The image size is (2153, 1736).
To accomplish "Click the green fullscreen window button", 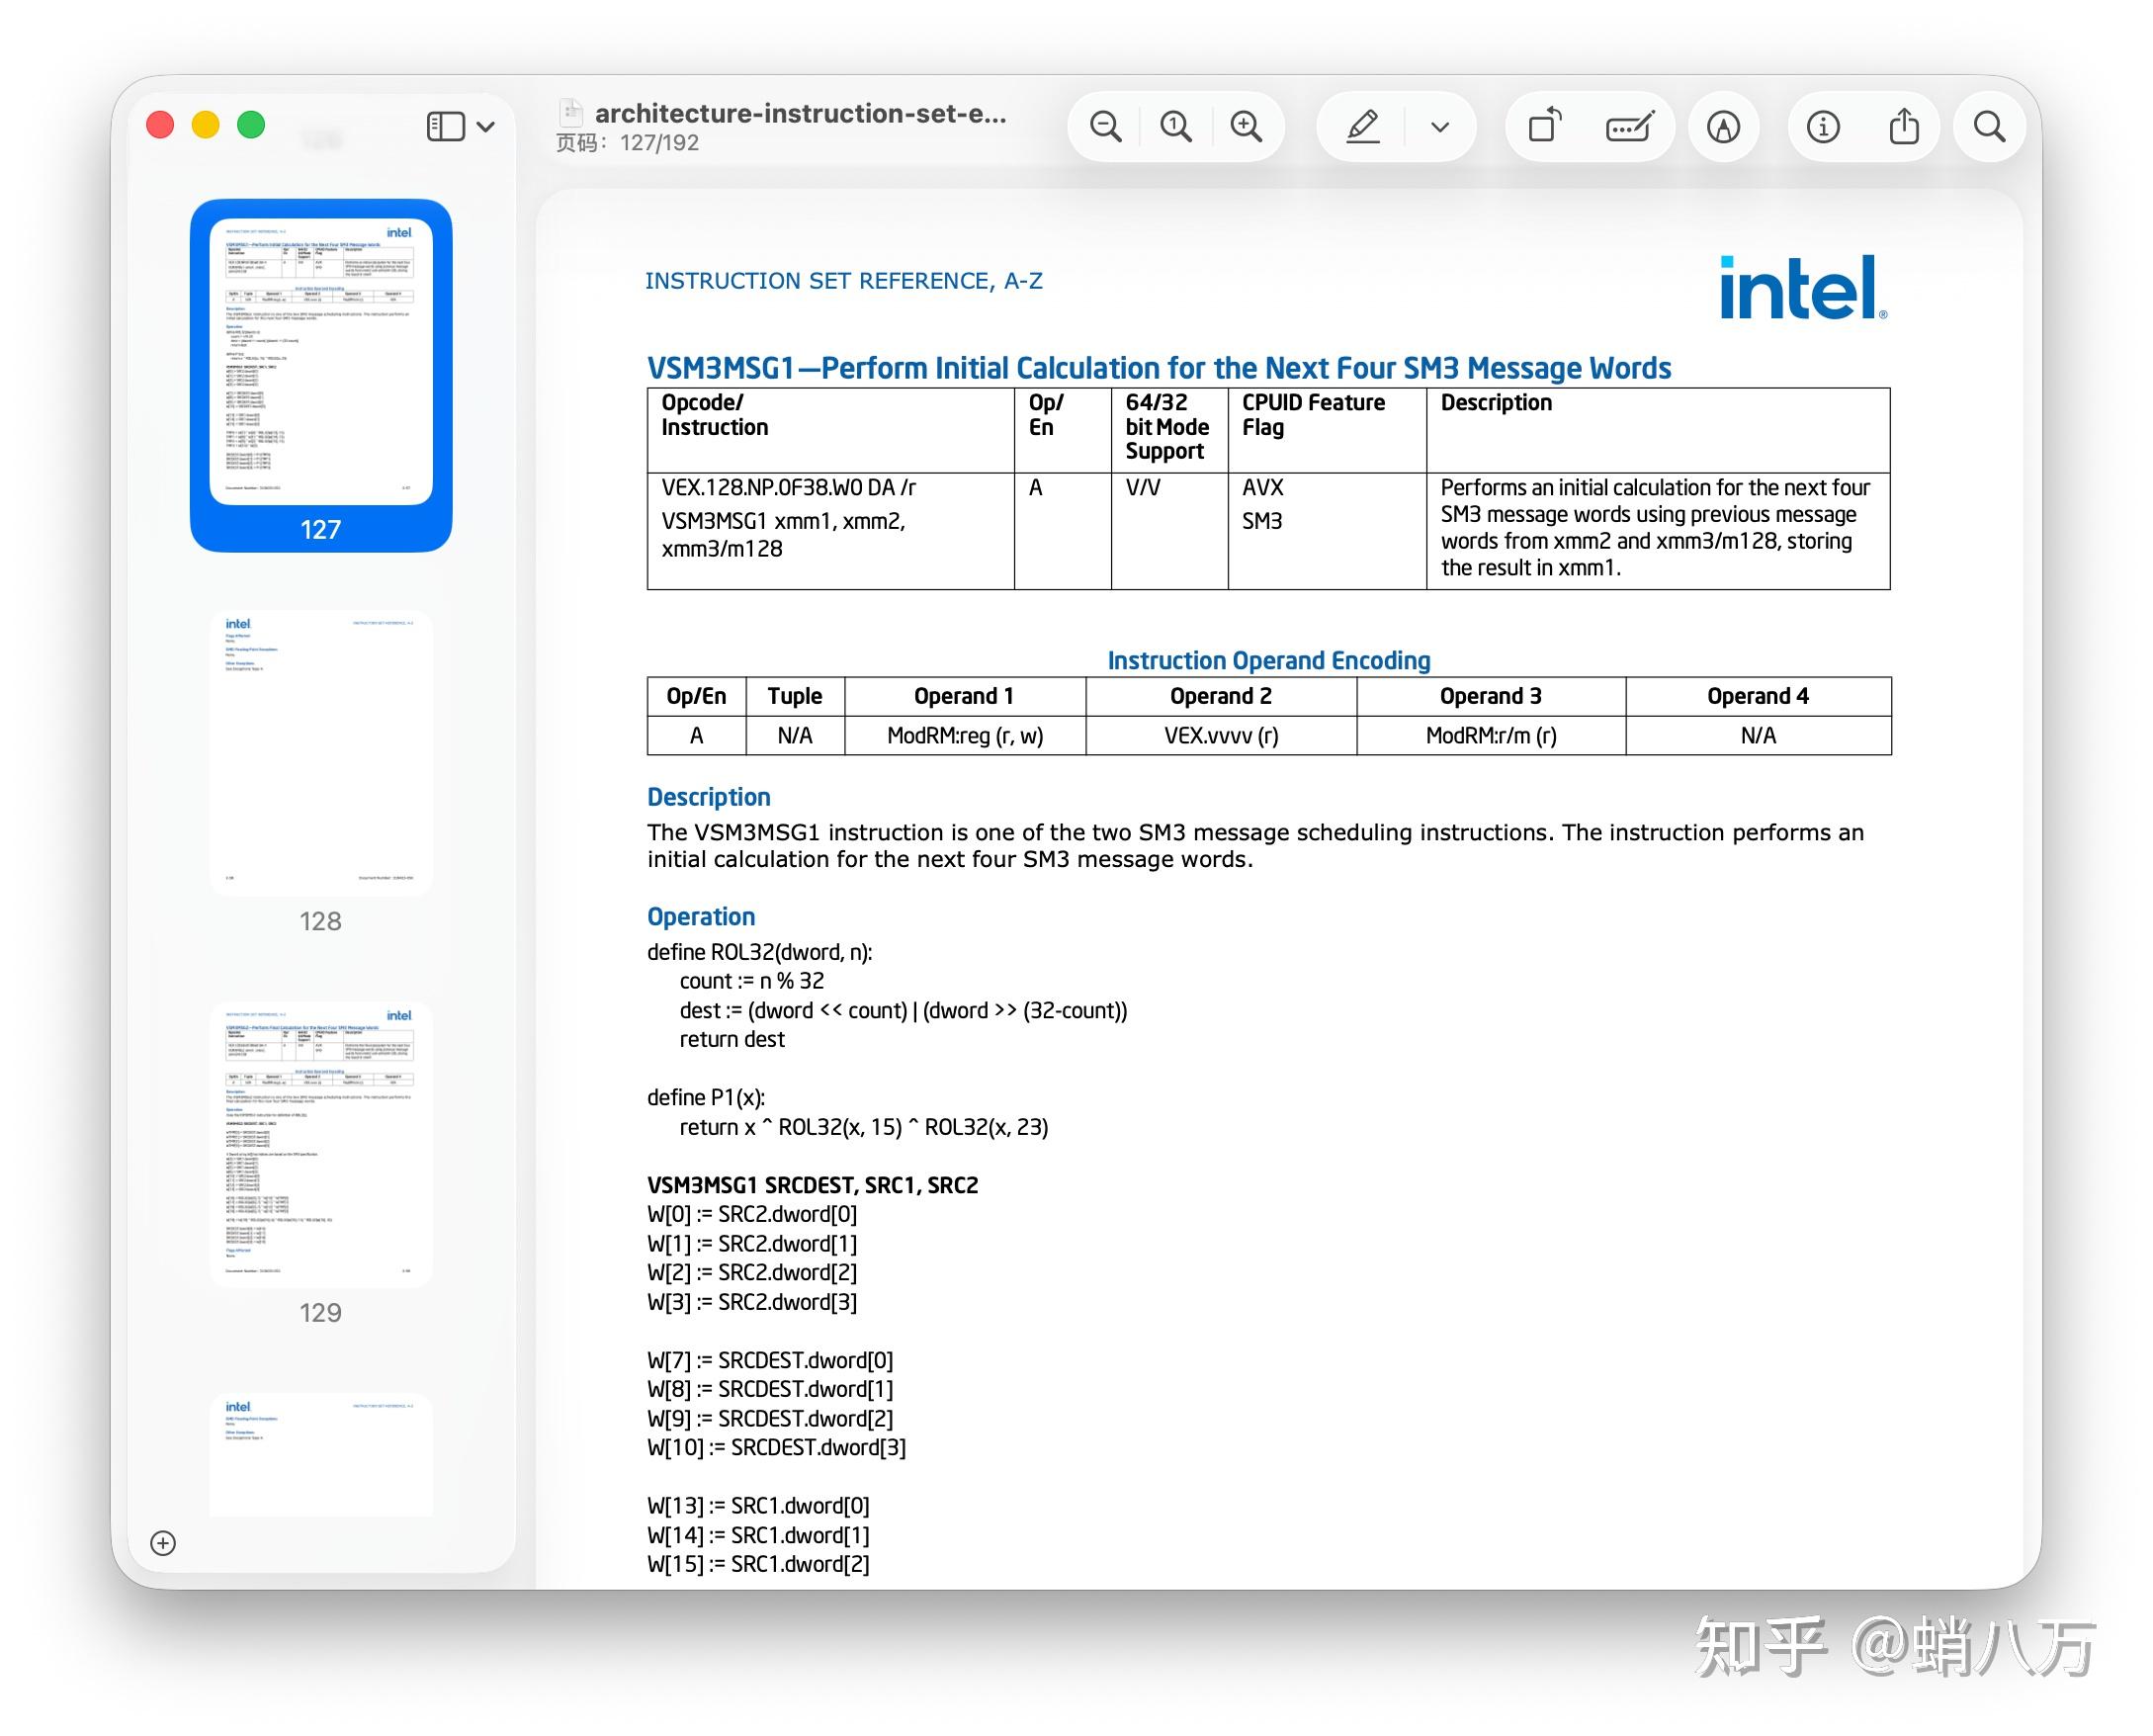I will click(251, 125).
